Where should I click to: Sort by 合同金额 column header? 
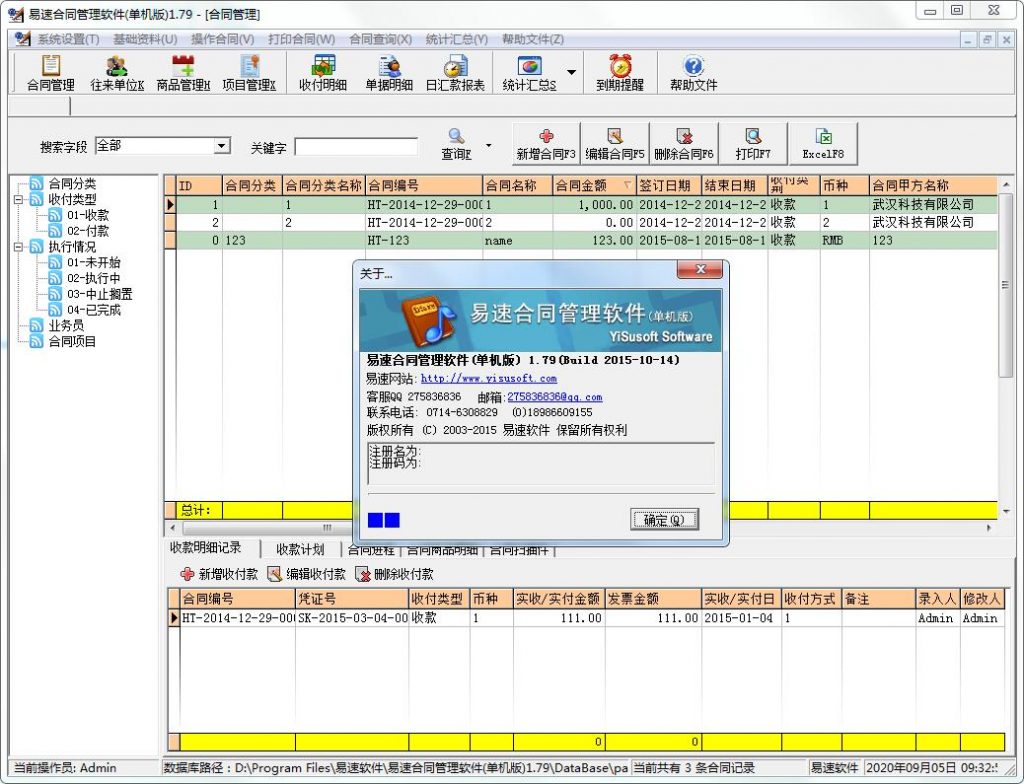[594, 186]
